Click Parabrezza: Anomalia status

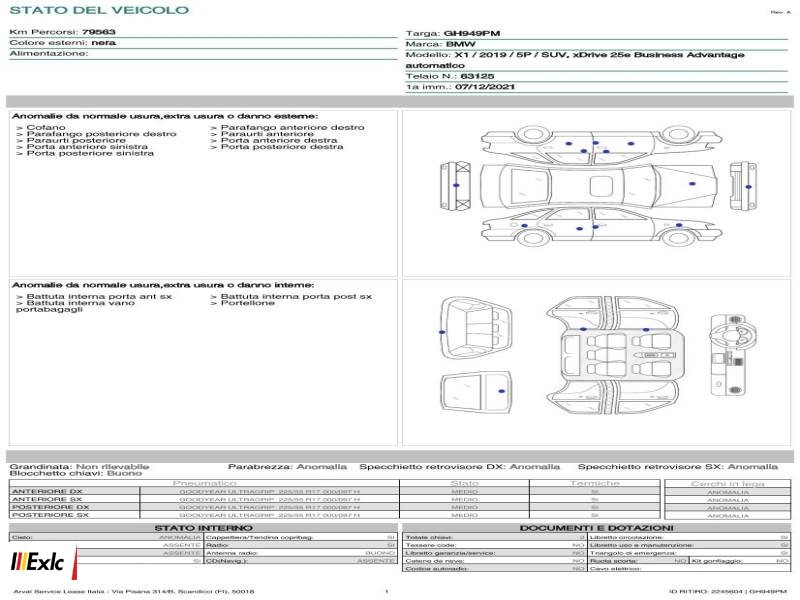[x=287, y=466]
